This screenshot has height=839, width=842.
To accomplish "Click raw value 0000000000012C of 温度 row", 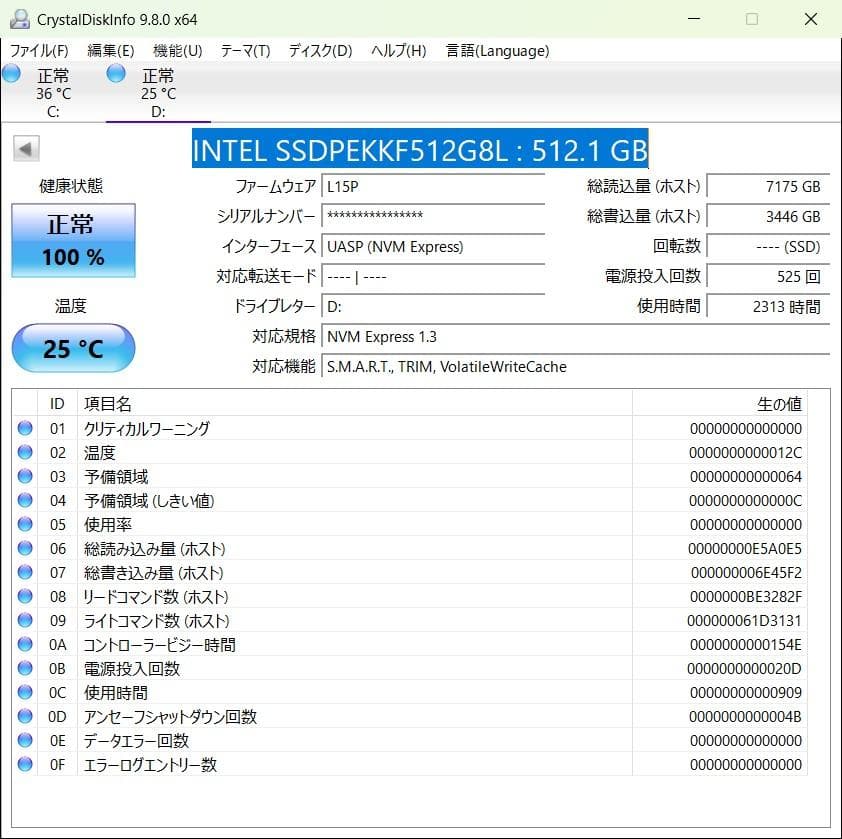I will 745,453.
